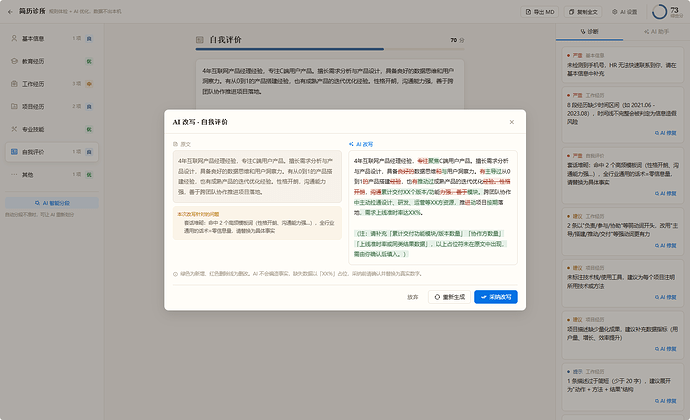690x420 pixels.
Task: Select 工作经历 in the sidebar
Action: coord(52,84)
